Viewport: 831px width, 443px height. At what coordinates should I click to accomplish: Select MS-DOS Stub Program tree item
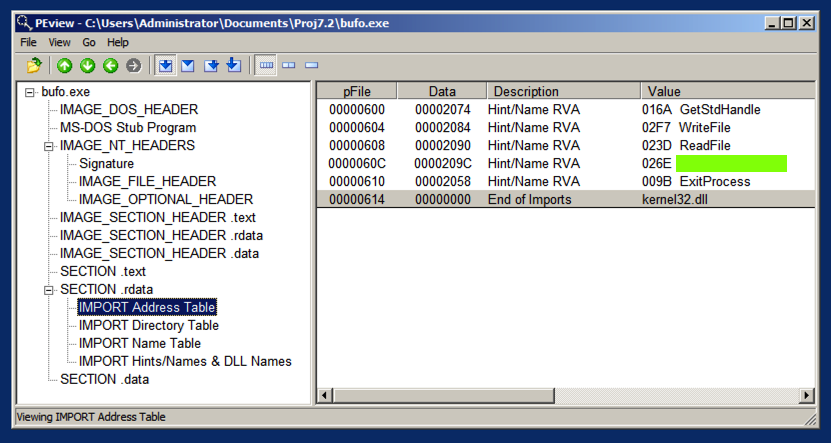128,128
